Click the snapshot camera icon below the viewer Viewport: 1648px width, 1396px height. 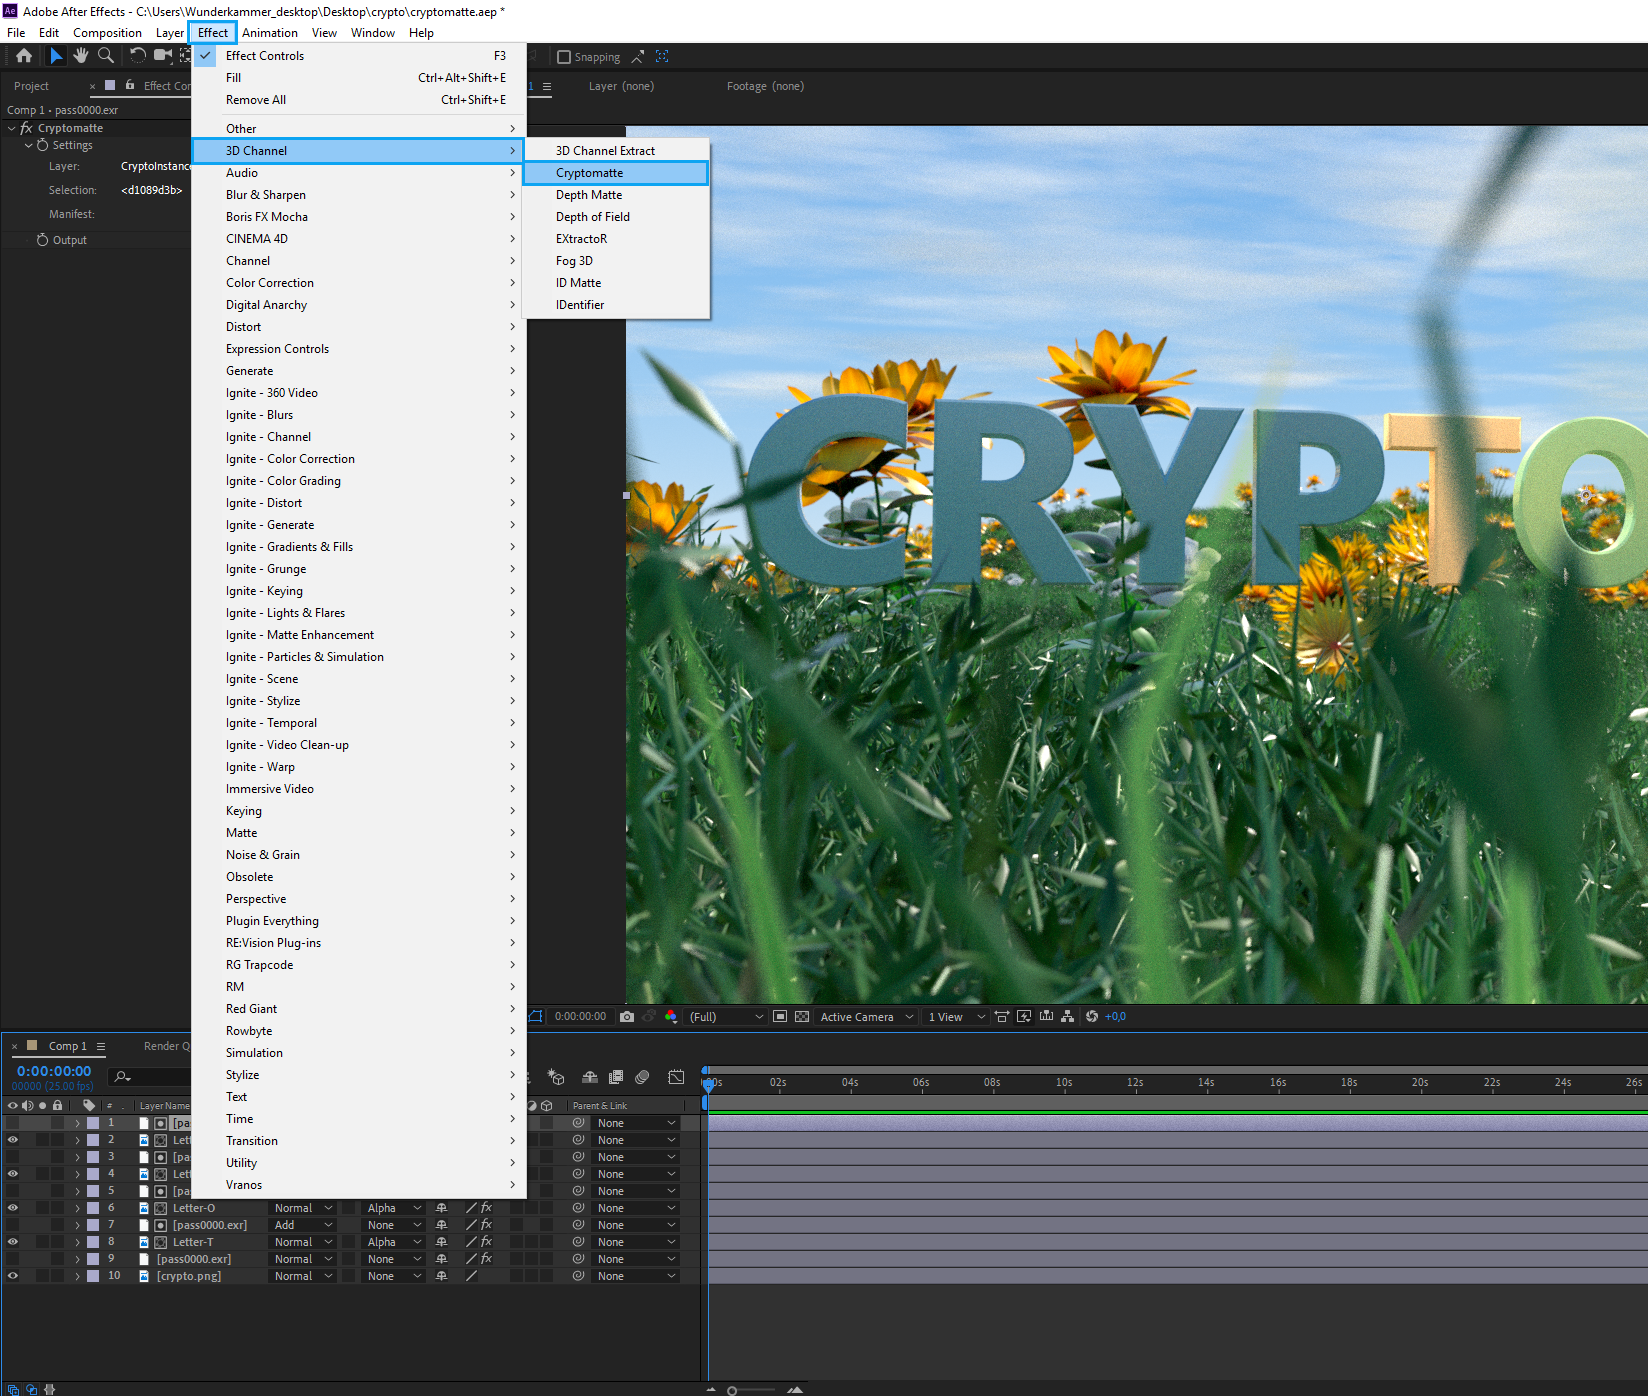click(x=627, y=1016)
